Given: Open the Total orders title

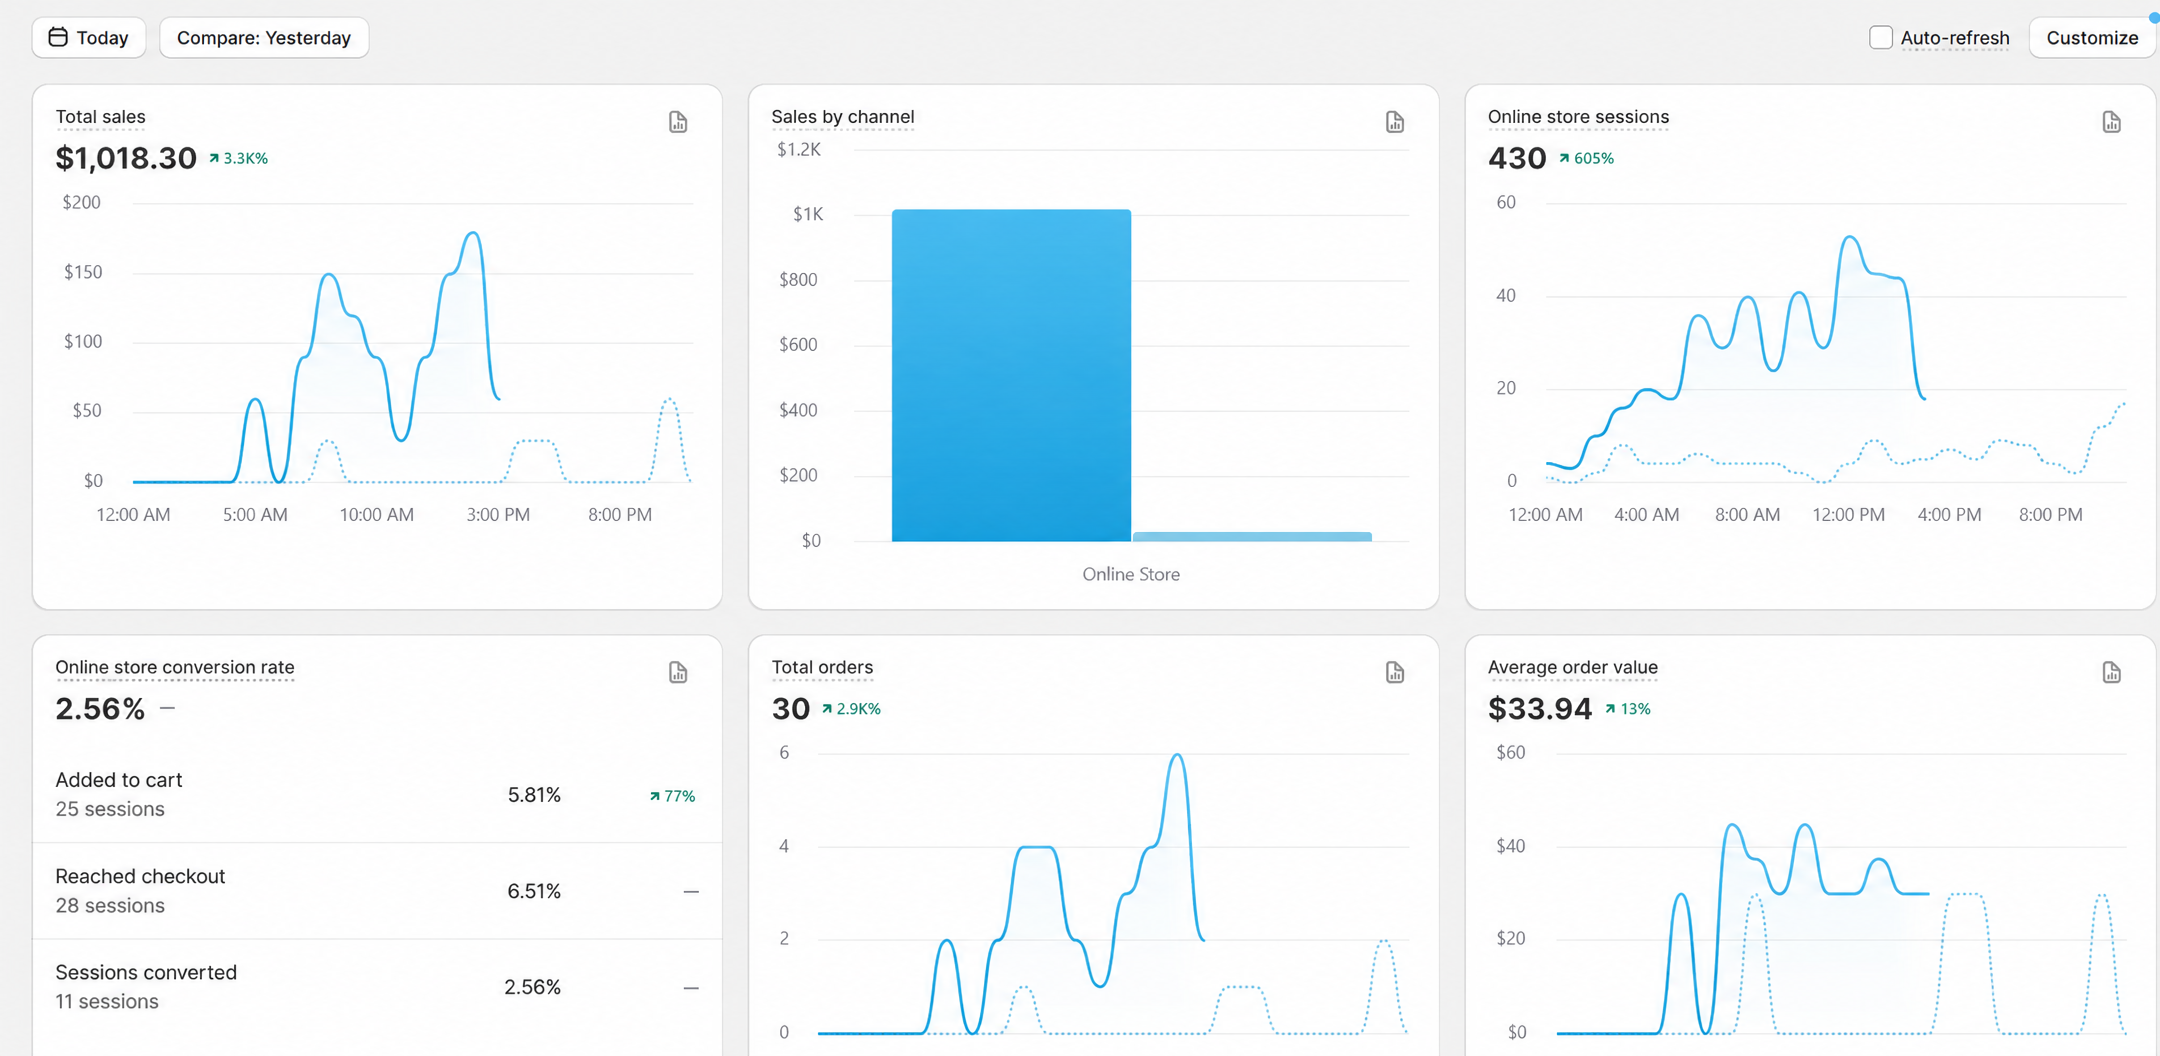Looking at the screenshot, I should 822,667.
